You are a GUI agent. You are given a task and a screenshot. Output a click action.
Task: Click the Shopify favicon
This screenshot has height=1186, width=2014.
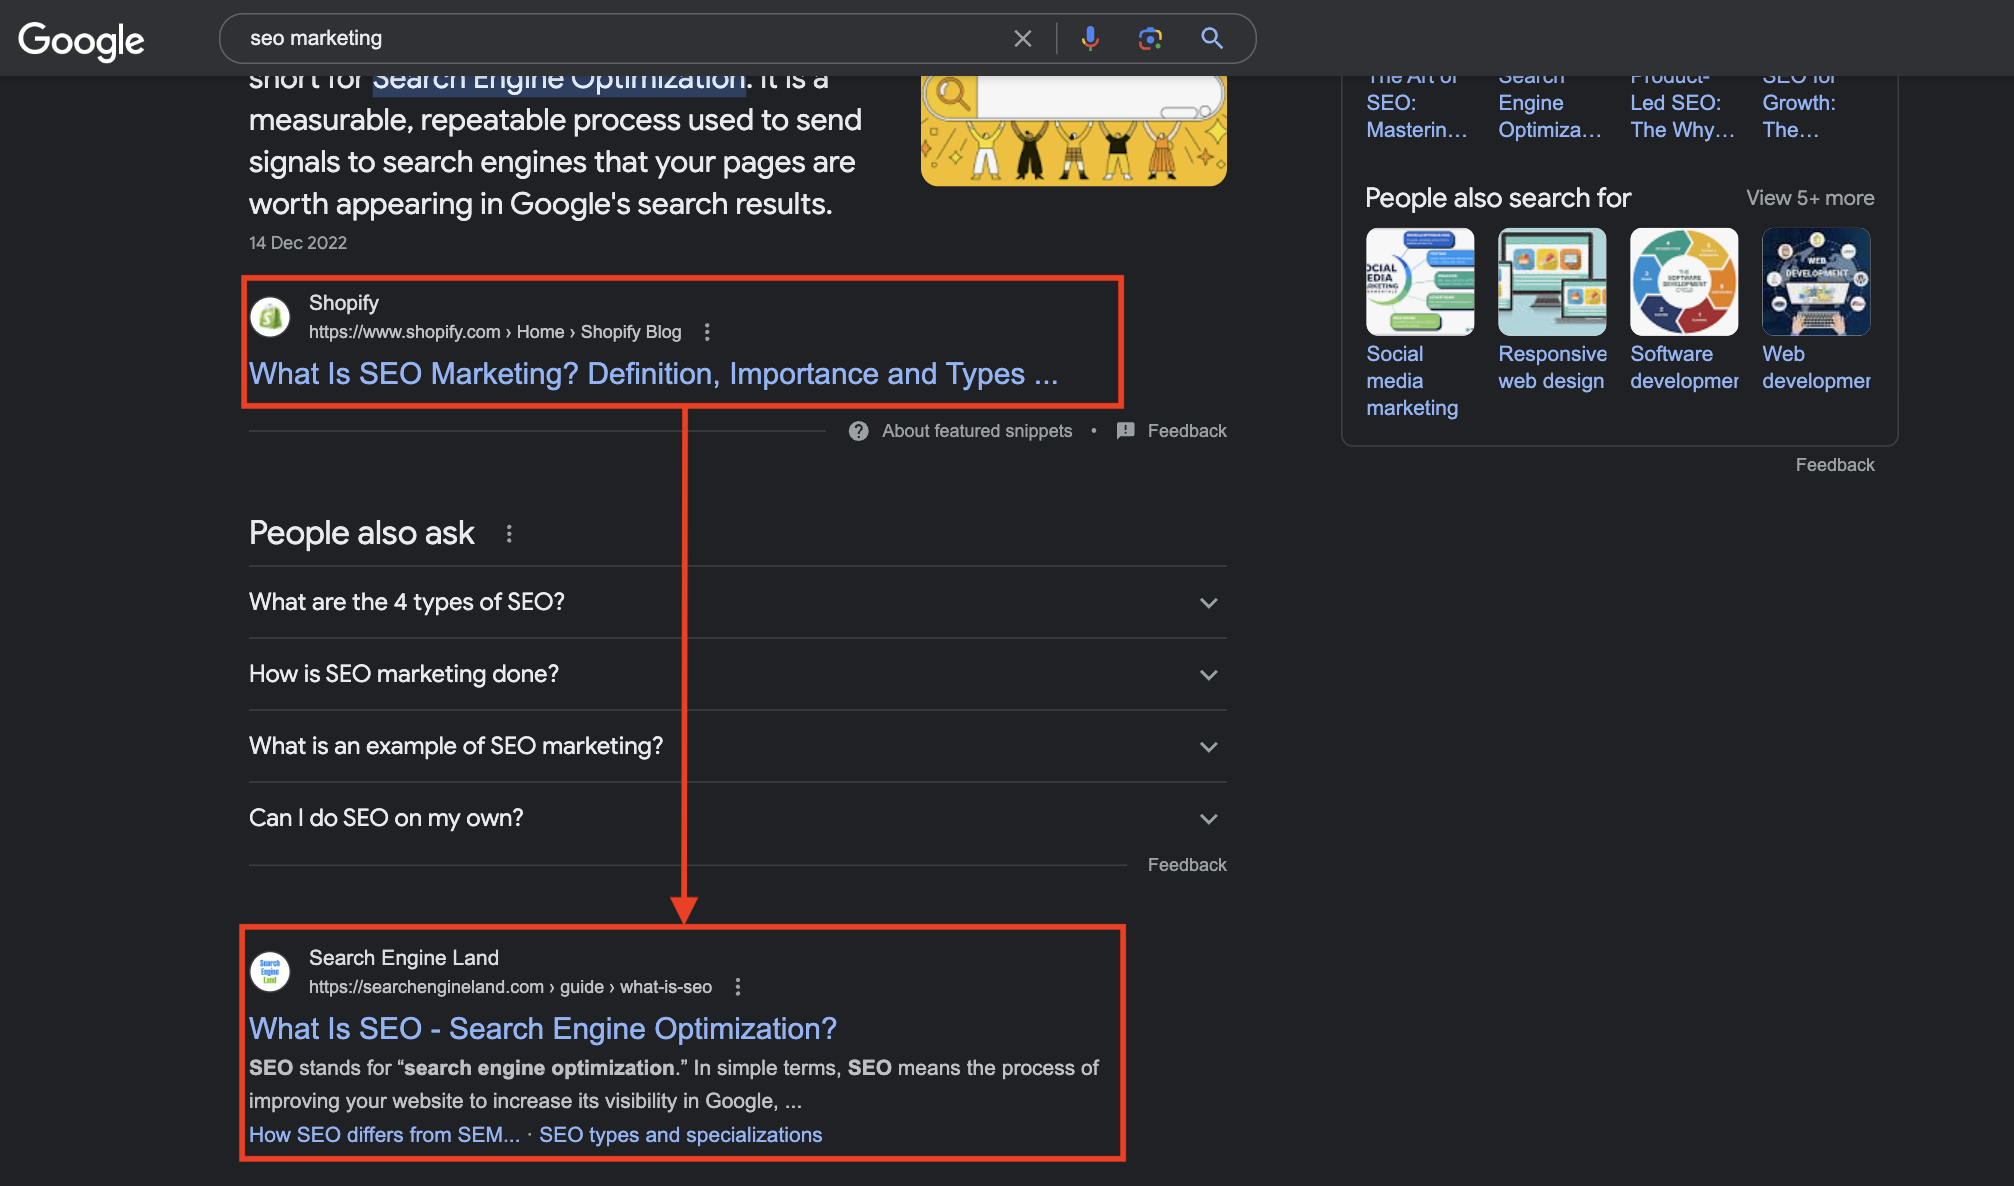click(x=269, y=316)
